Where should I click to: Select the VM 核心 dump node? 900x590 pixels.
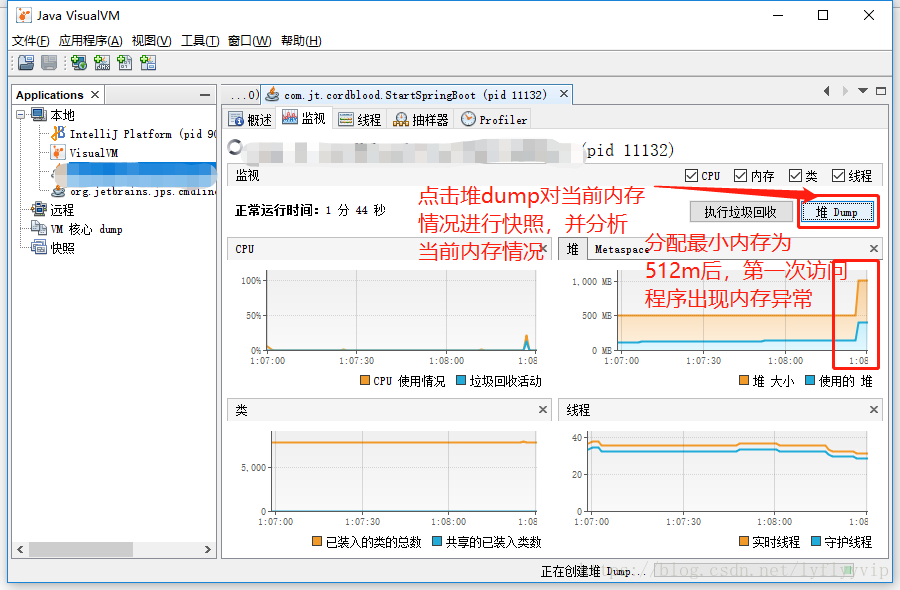[77, 229]
